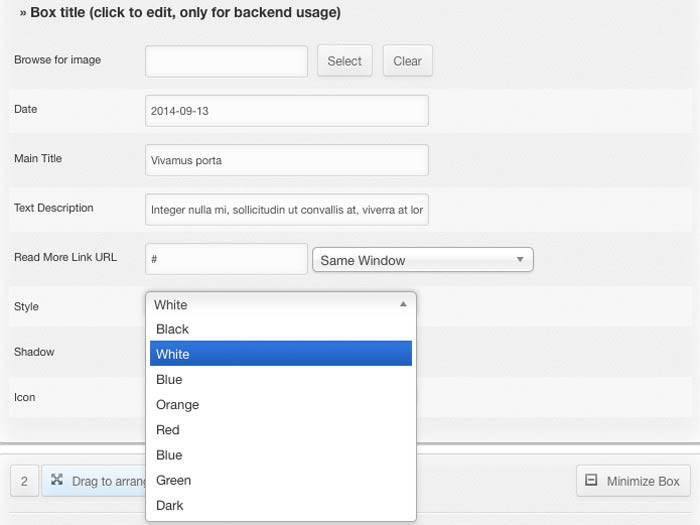Focus the Date field showing 2014-09-13
The image size is (700, 525).
pyautogui.click(x=286, y=111)
